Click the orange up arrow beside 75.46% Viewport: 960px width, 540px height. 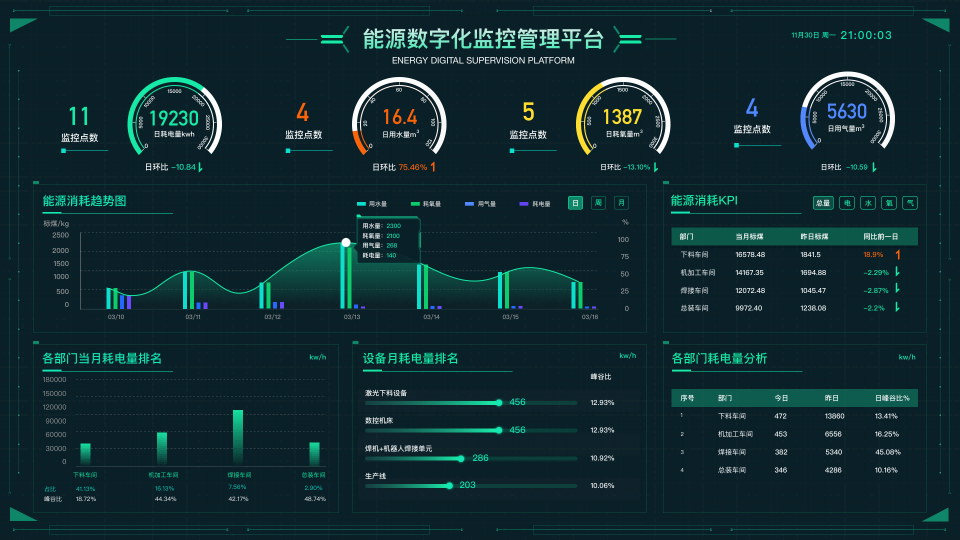click(434, 167)
